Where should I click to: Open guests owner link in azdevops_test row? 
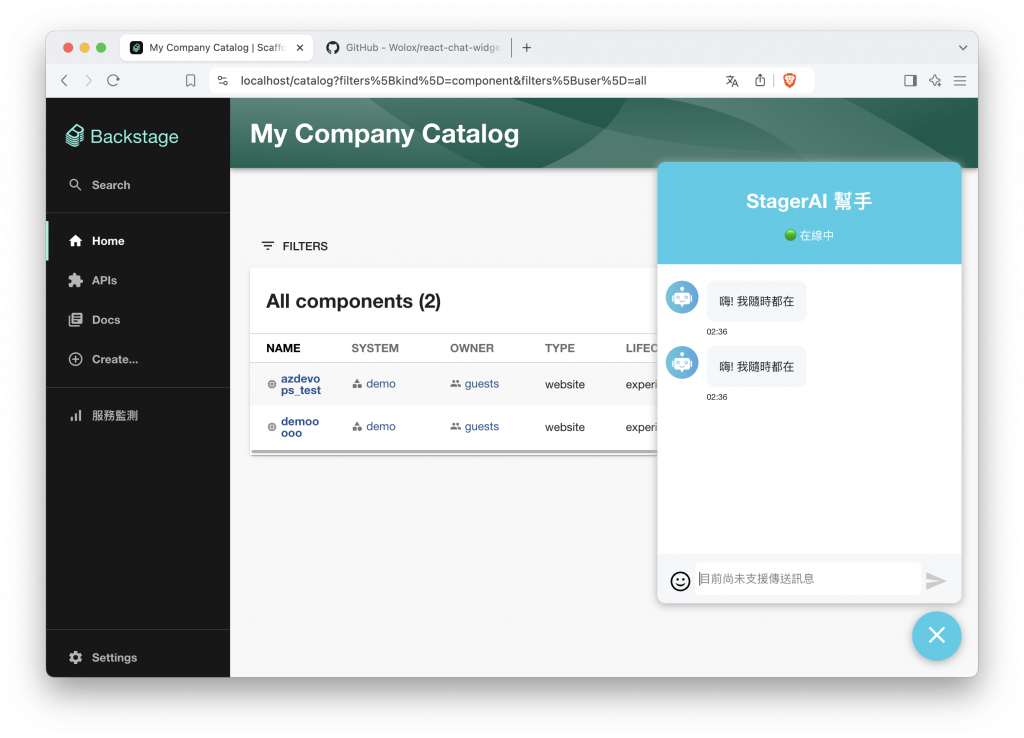click(481, 384)
